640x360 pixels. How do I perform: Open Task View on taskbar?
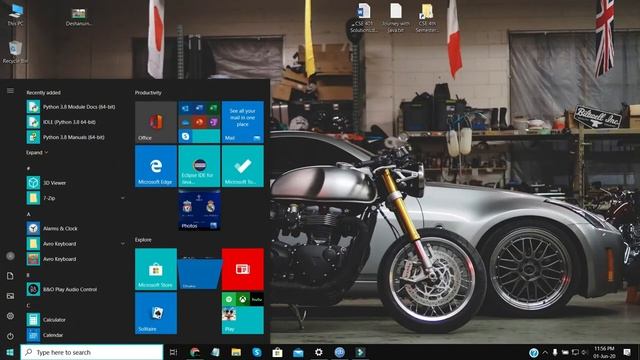173,352
